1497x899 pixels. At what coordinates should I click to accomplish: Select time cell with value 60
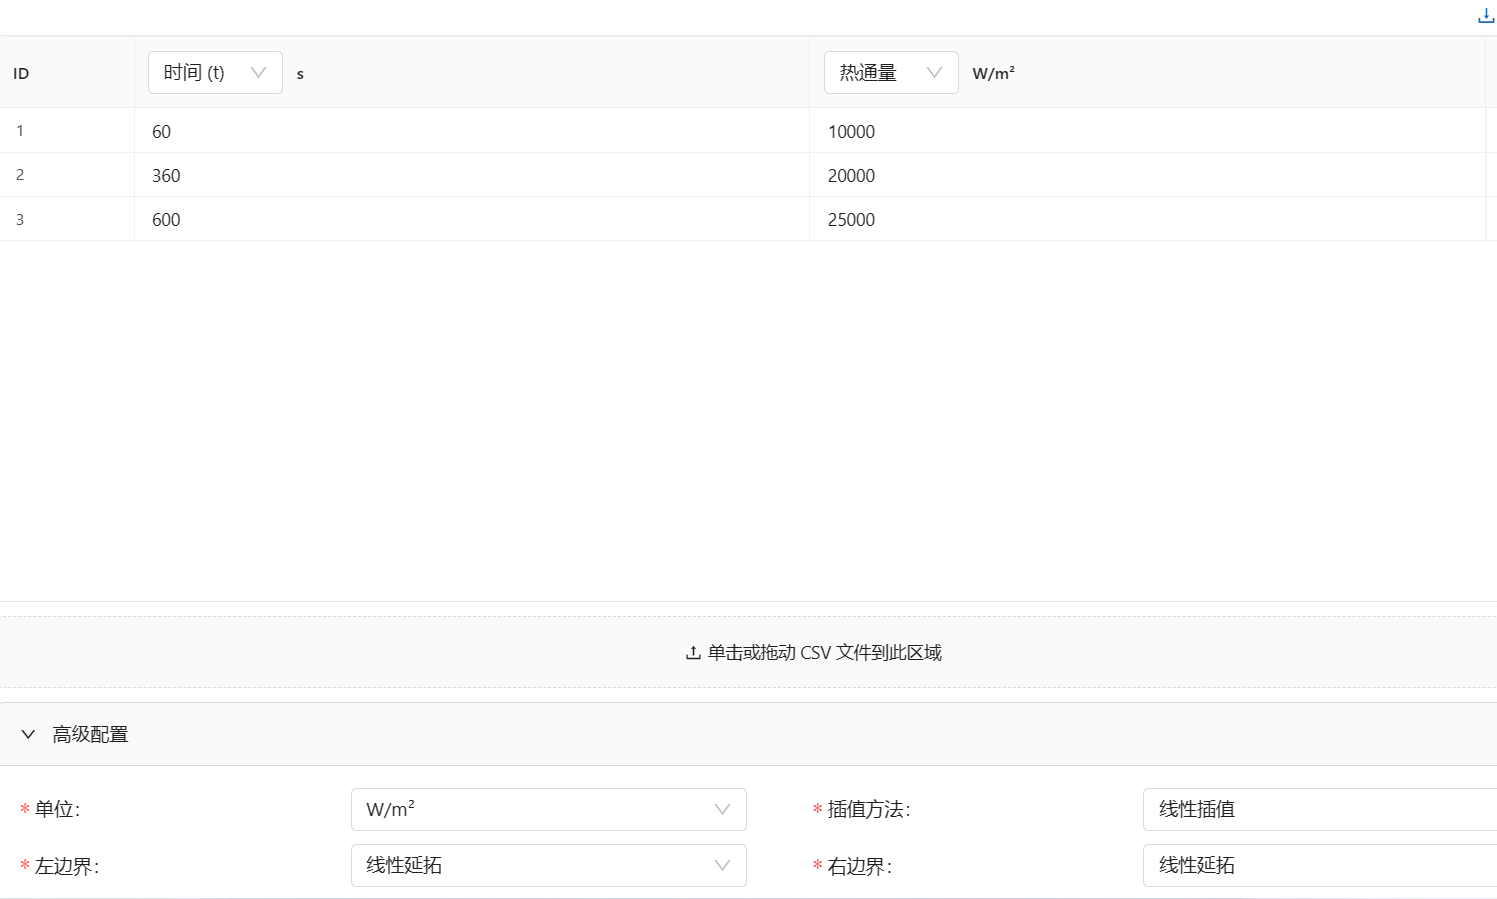point(472,131)
